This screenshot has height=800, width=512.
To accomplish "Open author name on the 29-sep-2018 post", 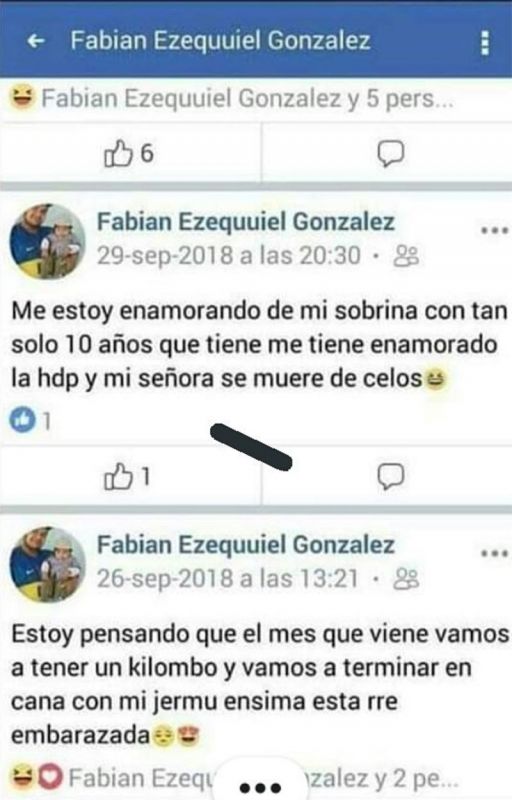I will pos(246,222).
